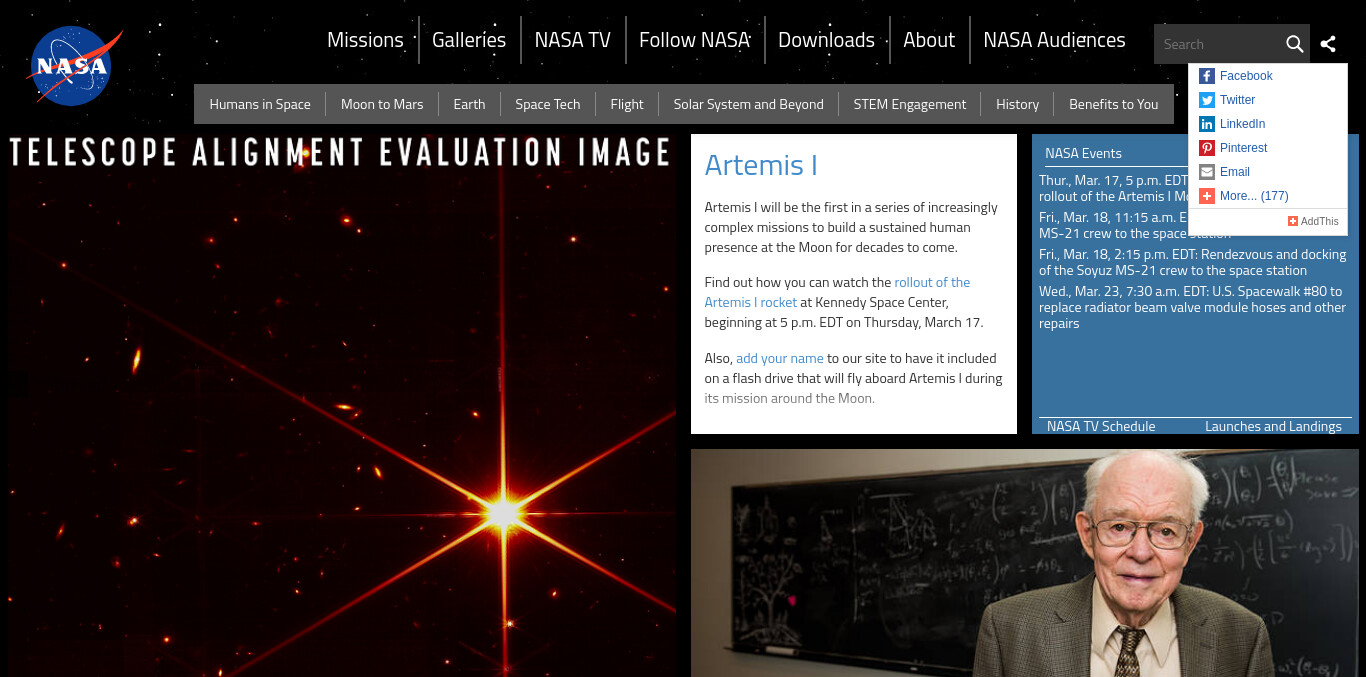Viewport: 1366px width, 677px height.
Task: Click Mar. 18, 2:15 p.m. Rendezvous event
Action: pos(1193,262)
